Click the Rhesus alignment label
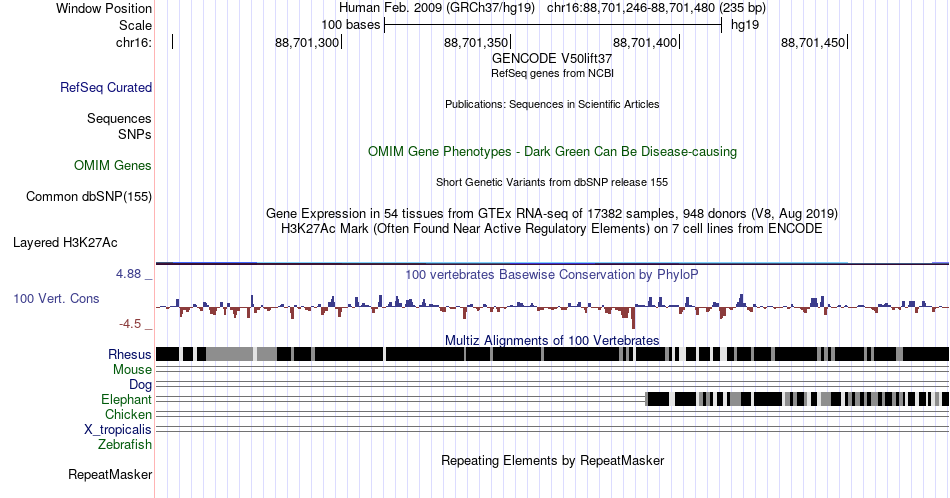The image size is (950, 498). tap(130, 354)
